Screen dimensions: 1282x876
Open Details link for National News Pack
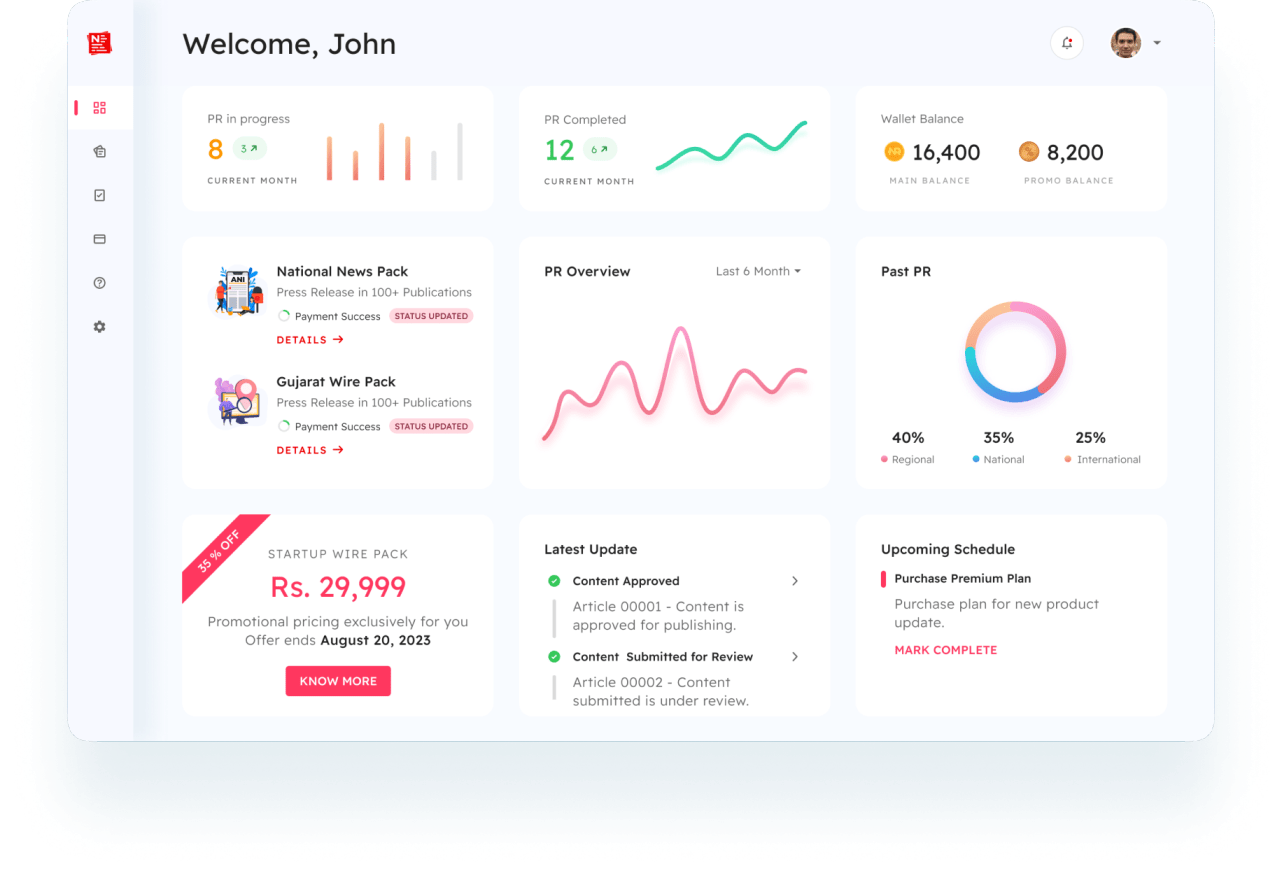(x=310, y=340)
